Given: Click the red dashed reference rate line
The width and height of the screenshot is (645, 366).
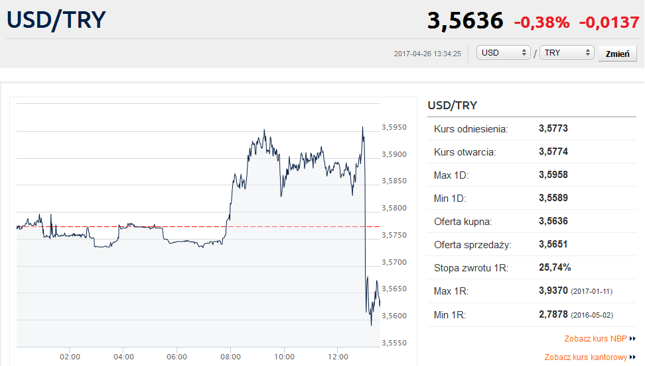Looking at the screenshot, I should coord(198,227).
